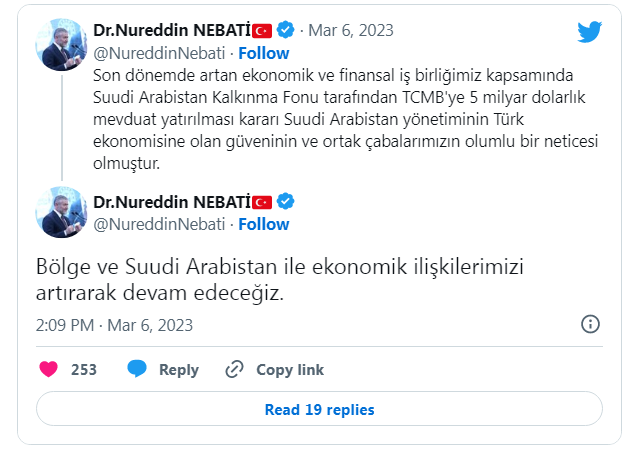Click the verified badge in second tweet

point(285,202)
